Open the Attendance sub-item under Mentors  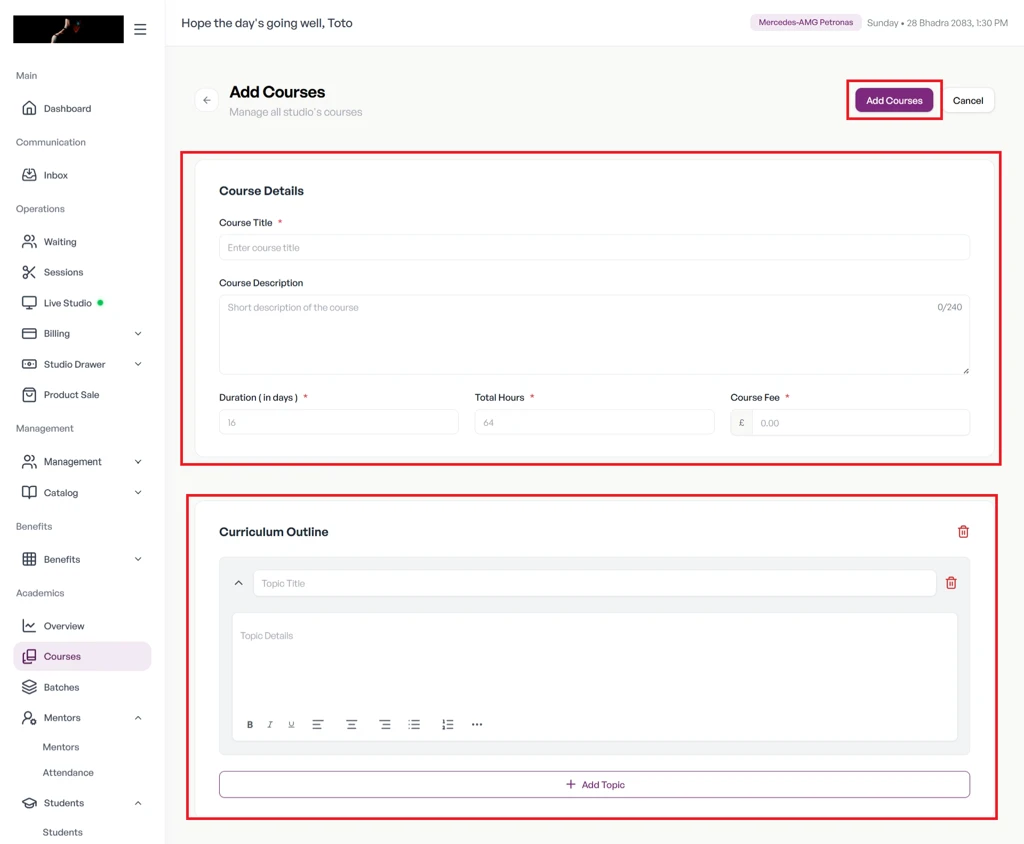click(68, 772)
